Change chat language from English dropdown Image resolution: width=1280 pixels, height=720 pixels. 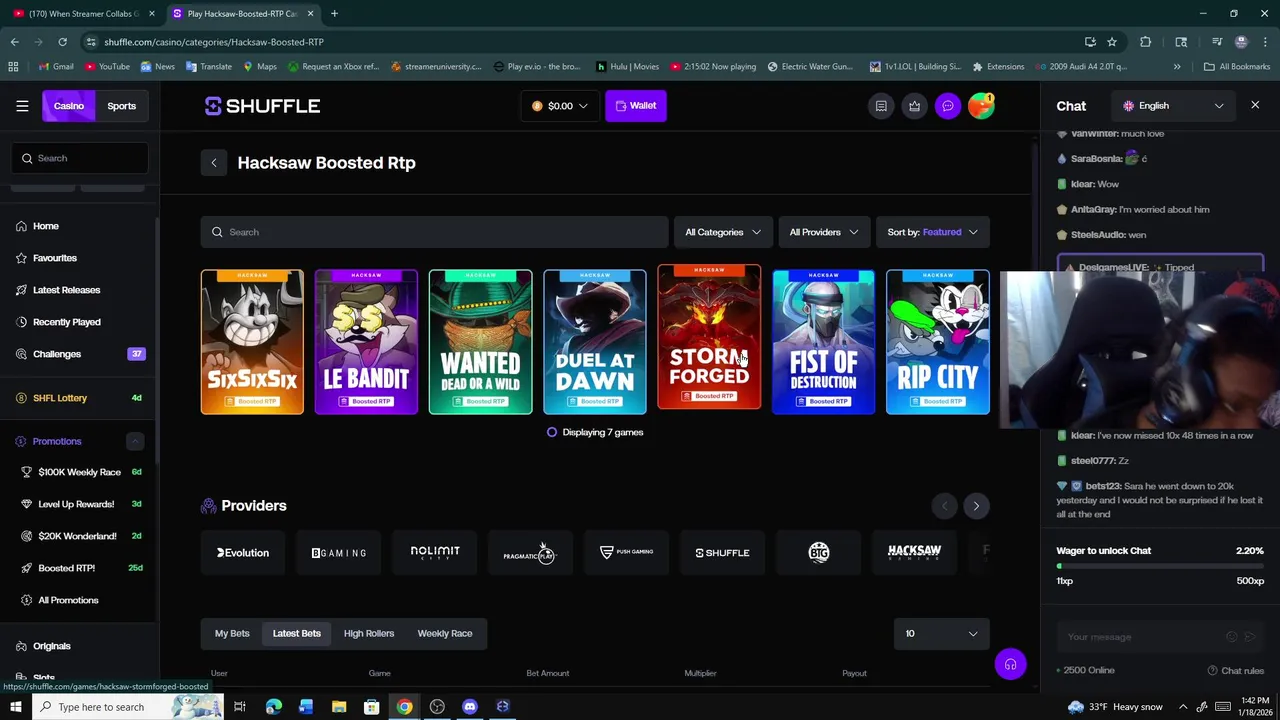pyautogui.click(x=1174, y=106)
